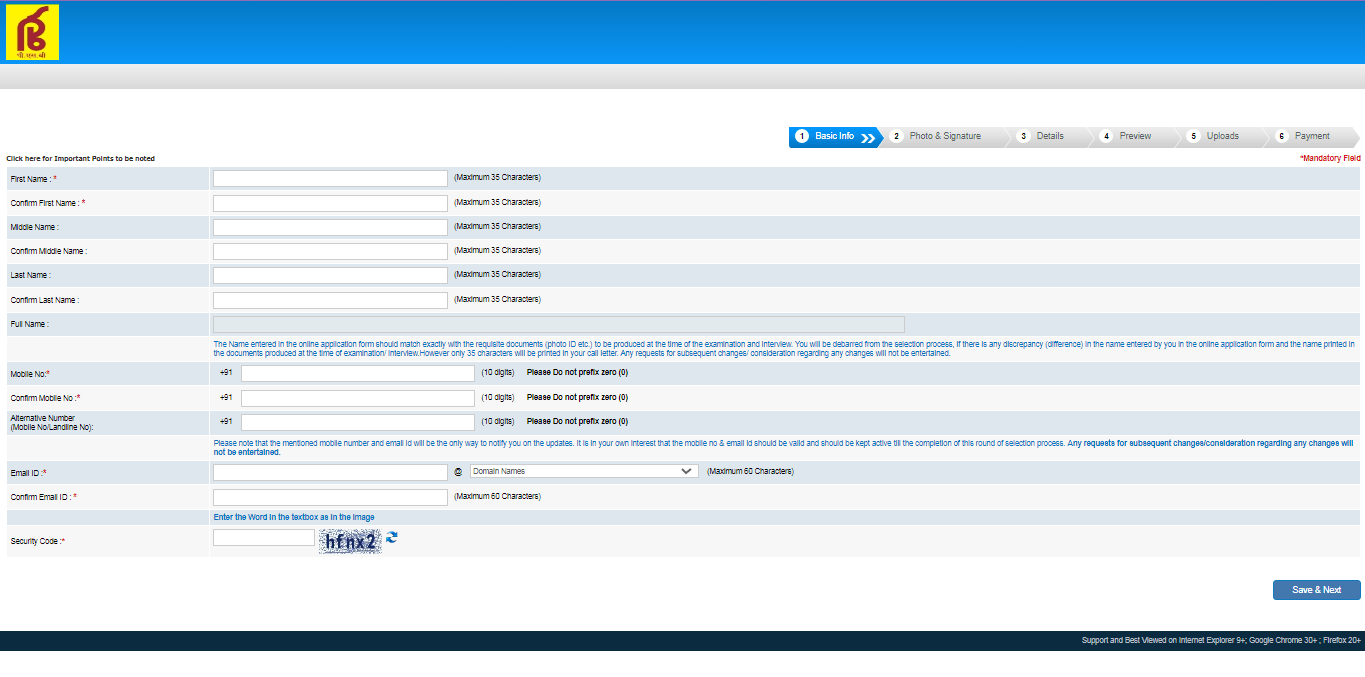The width and height of the screenshot is (1365, 677).
Task: Click the captcha image hfnx2
Action: pyautogui.click(x=350, y=541)
